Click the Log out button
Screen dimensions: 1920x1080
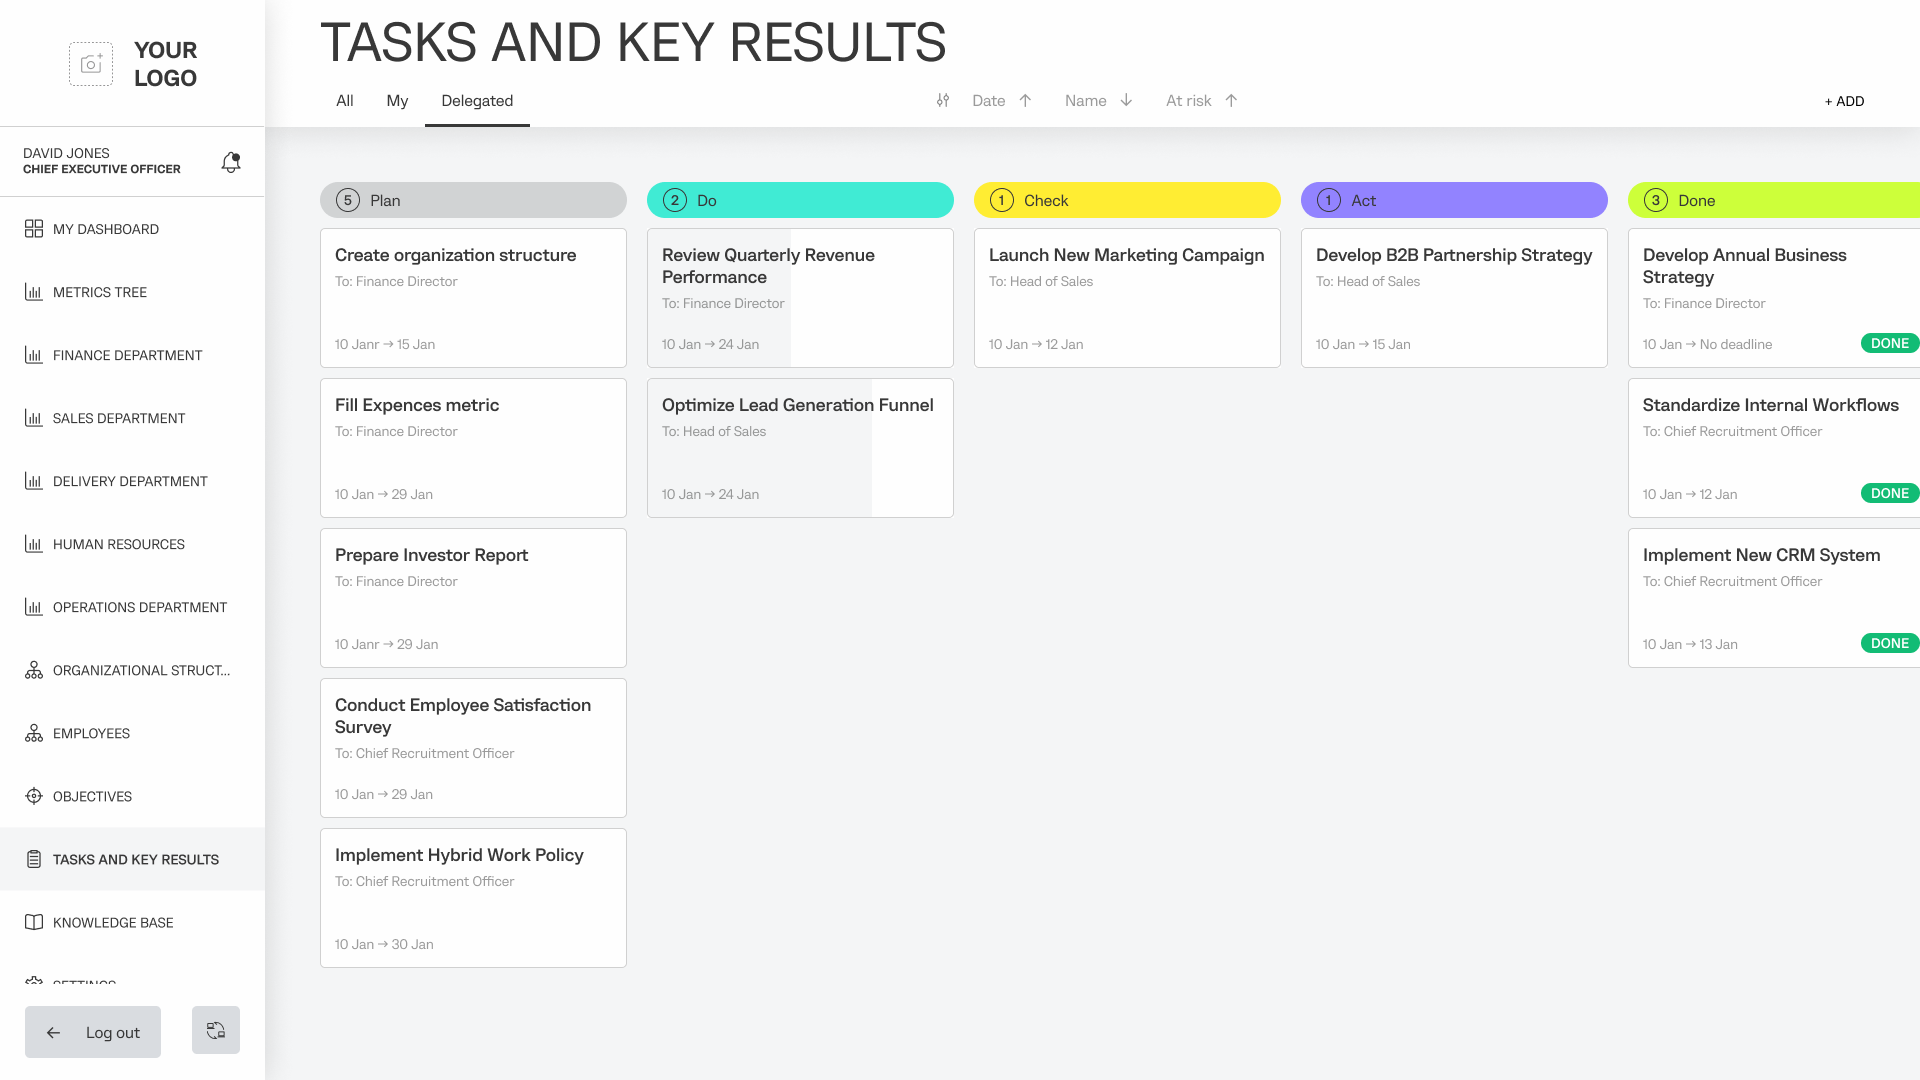(93, 1032)
